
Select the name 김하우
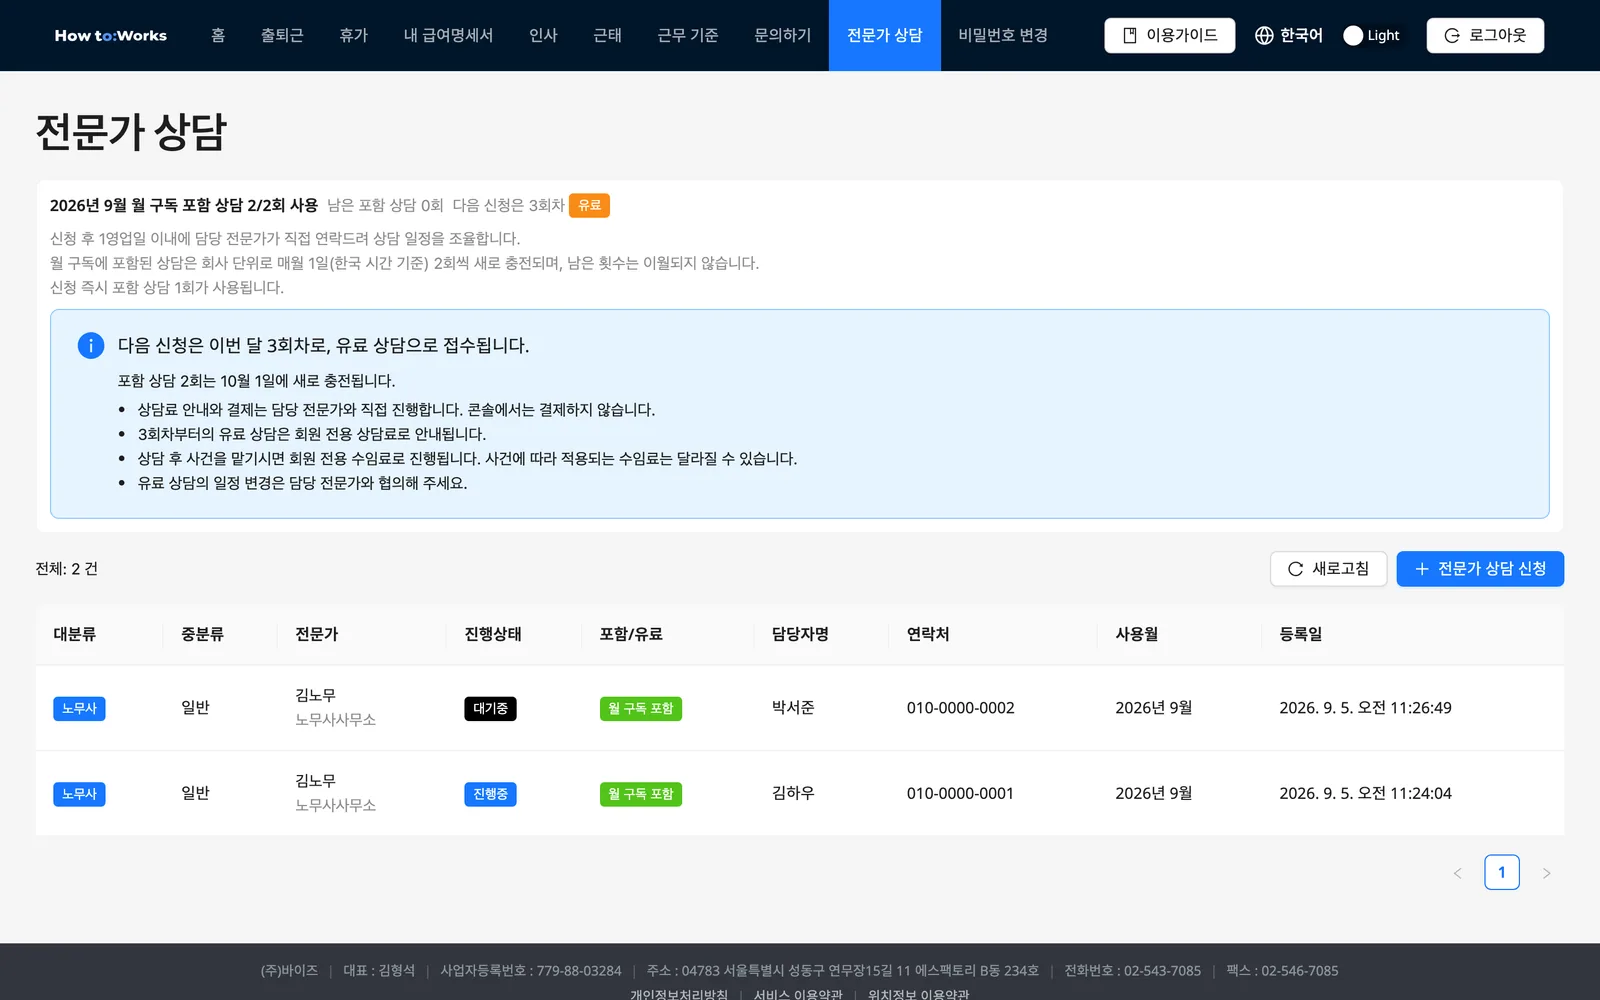pyautogui.click(x=793, y=793)
